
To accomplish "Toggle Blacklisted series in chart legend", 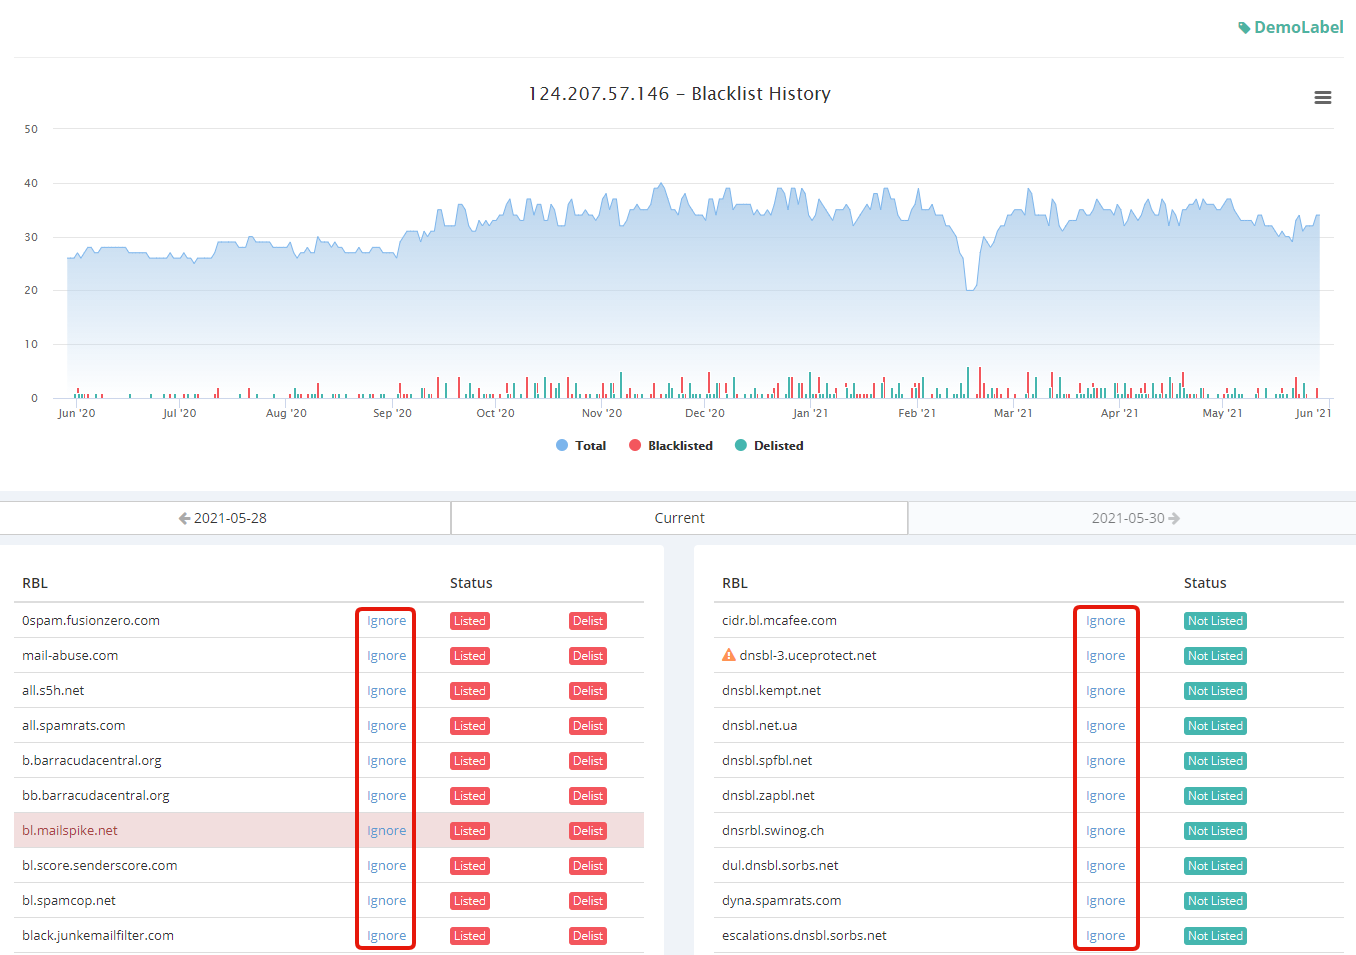I will click(x=671, y=446).
